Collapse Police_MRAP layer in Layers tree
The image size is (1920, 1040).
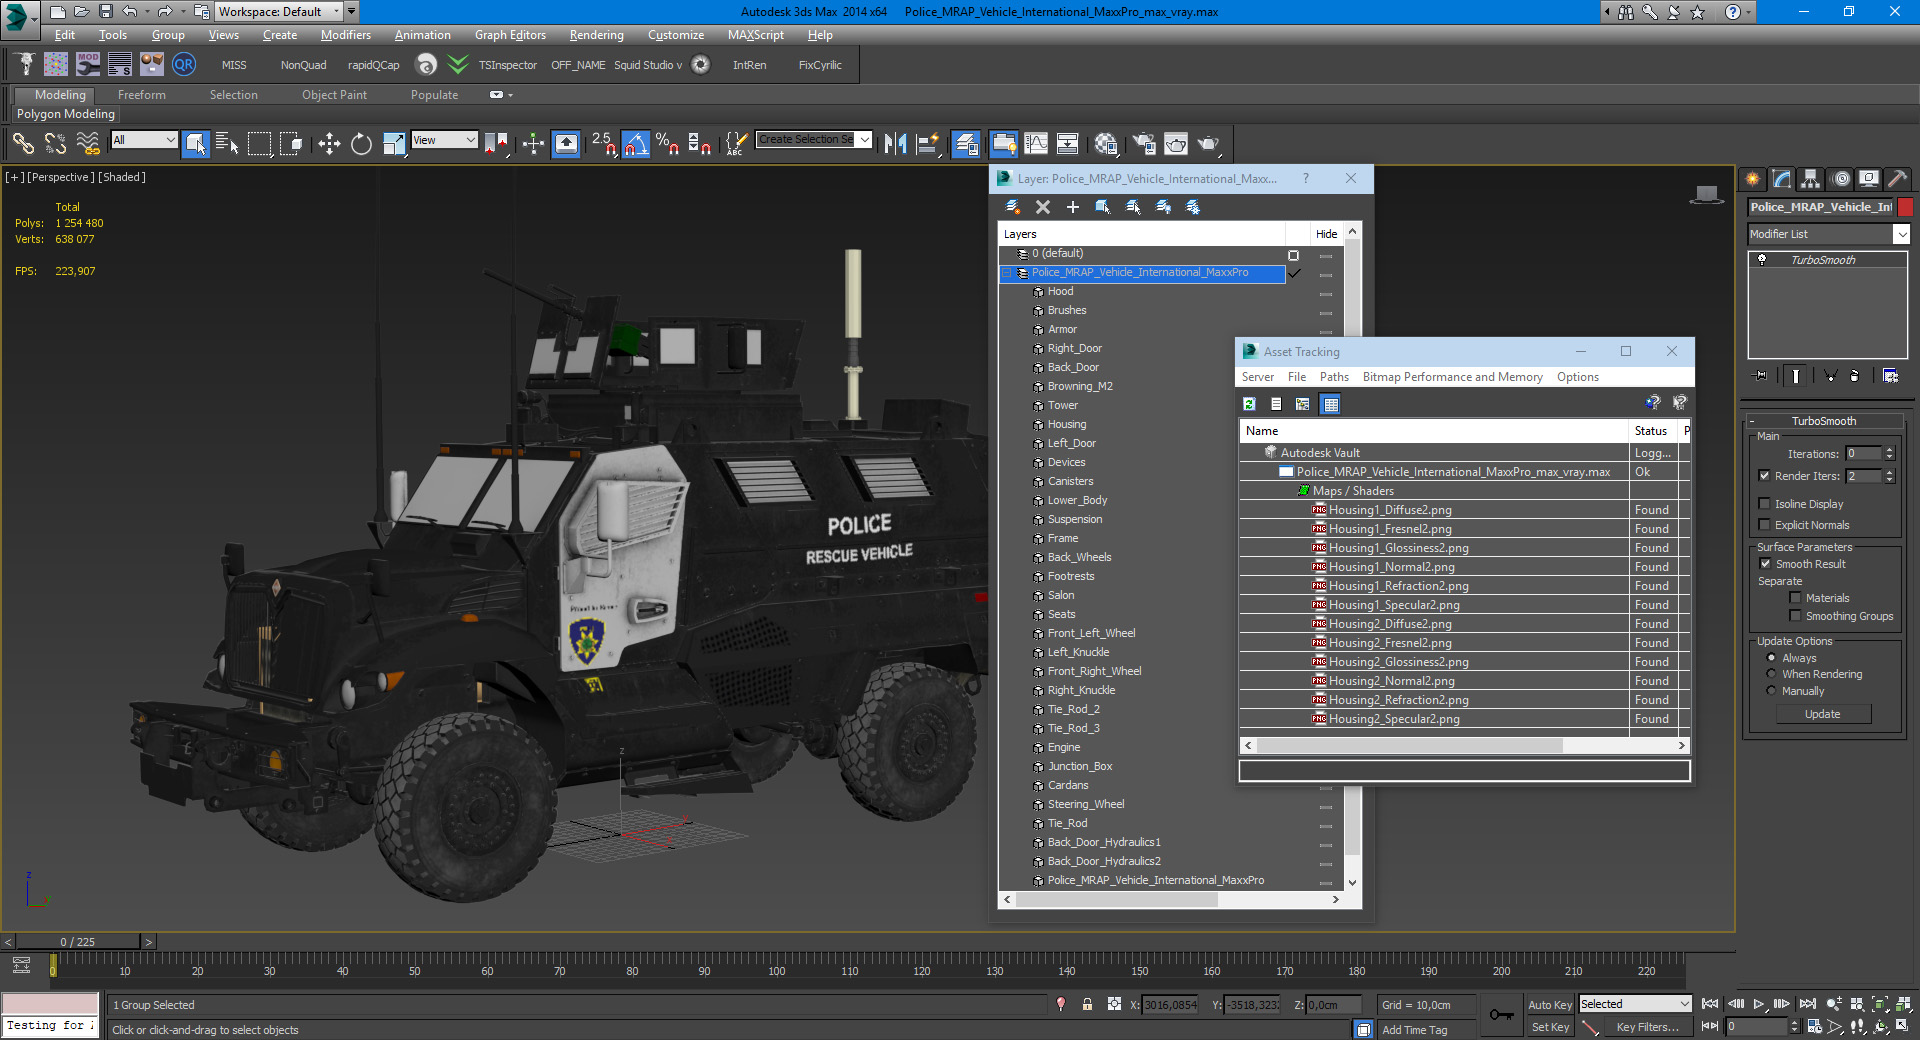tap(1007, 273)
